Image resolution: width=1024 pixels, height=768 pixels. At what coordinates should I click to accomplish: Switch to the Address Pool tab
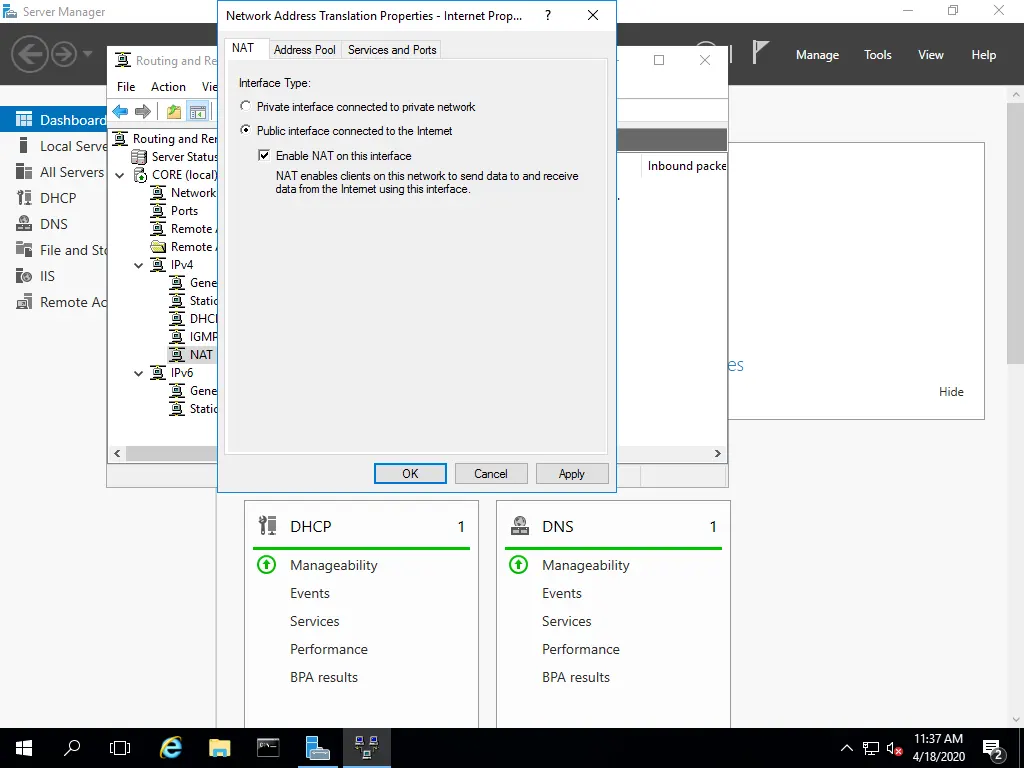tap(304, 50)
